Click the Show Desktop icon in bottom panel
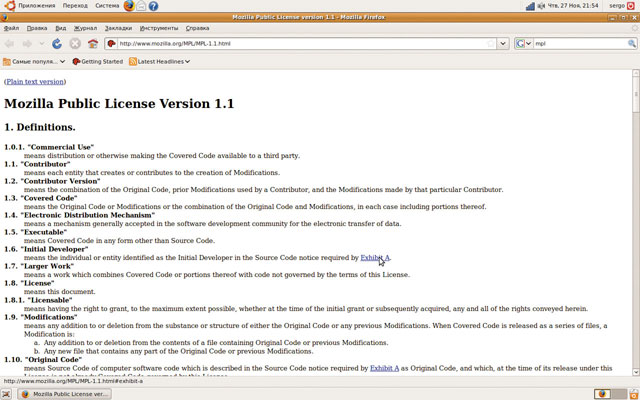The width and height of the screenshot is (640, 400). pos(8,394)
